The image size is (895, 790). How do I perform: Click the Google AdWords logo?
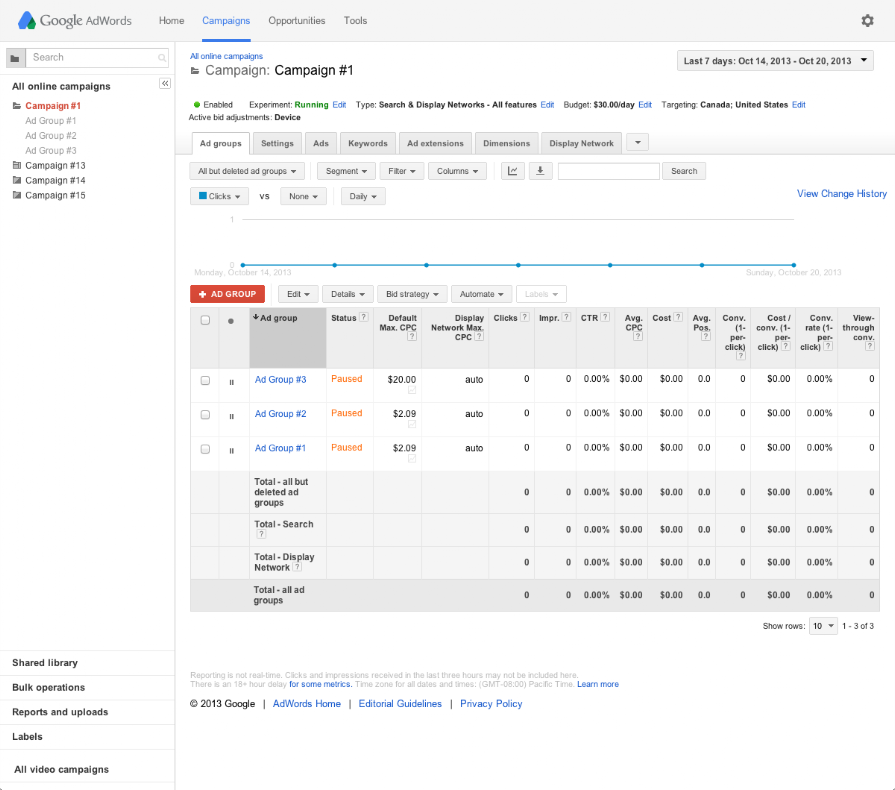[75, 21]
